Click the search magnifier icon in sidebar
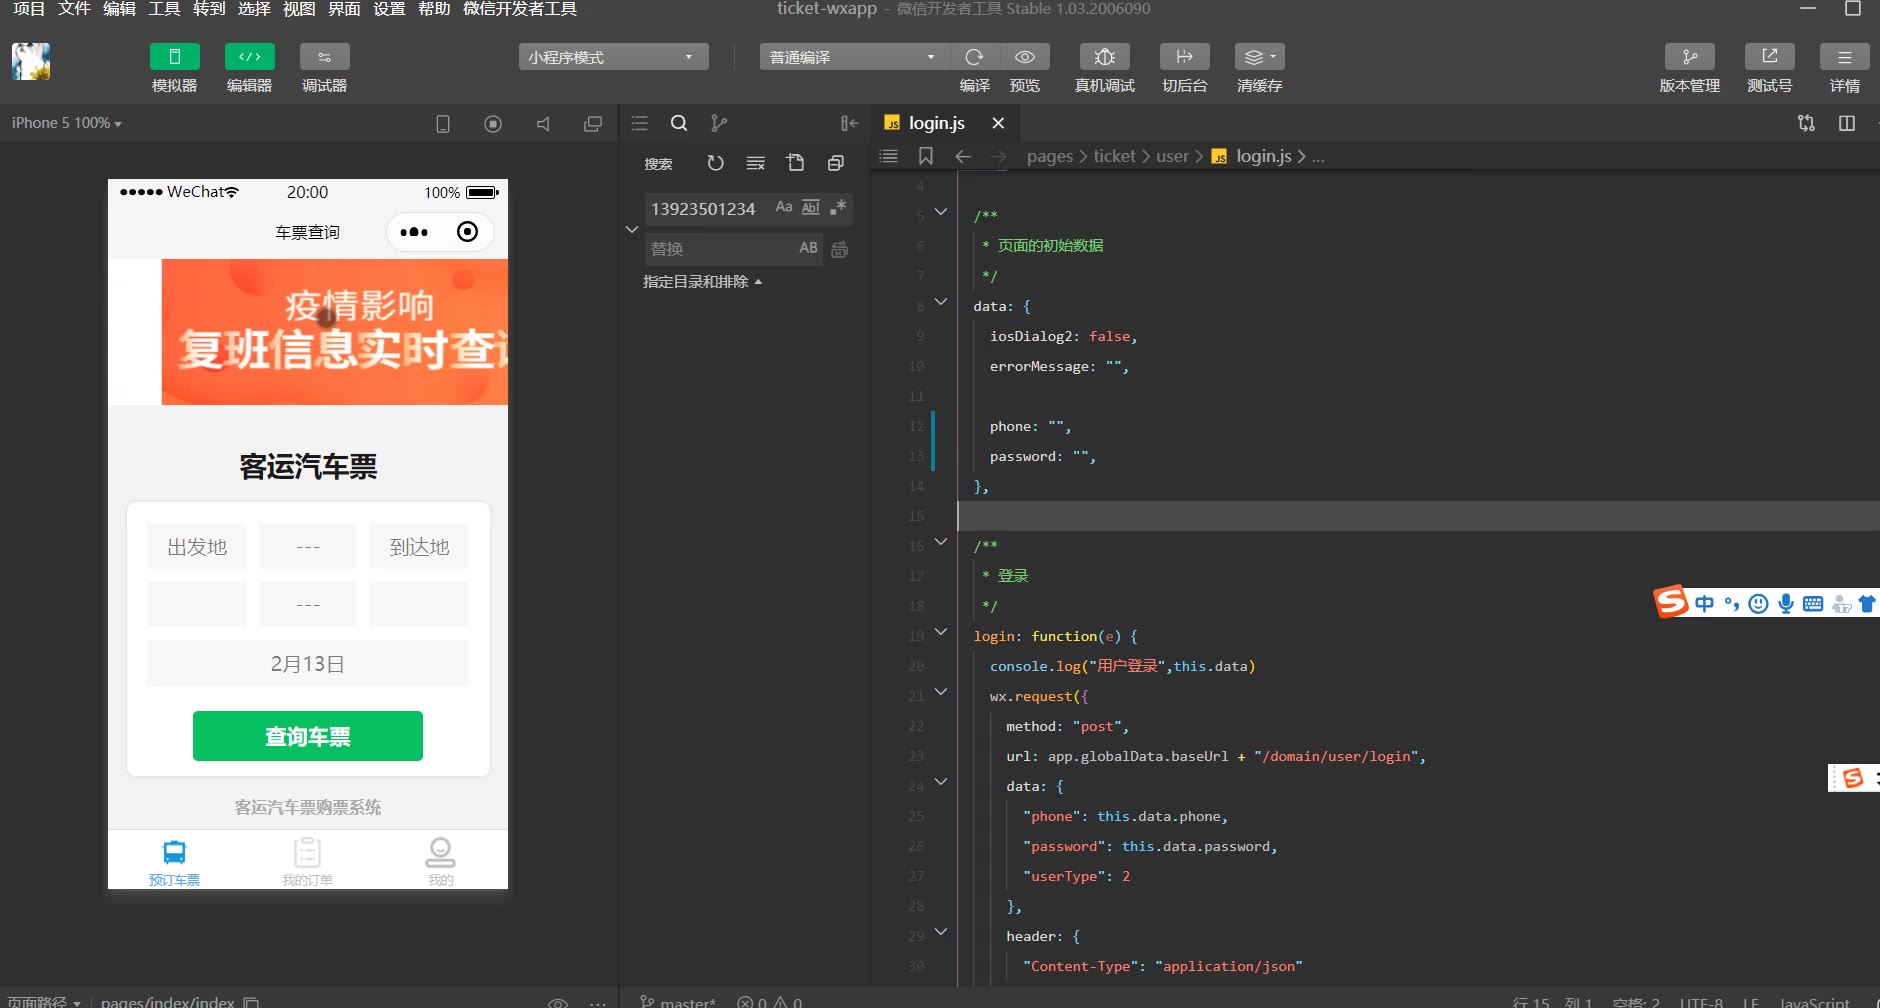The image size is (1880, 1008). coord(679,123)
